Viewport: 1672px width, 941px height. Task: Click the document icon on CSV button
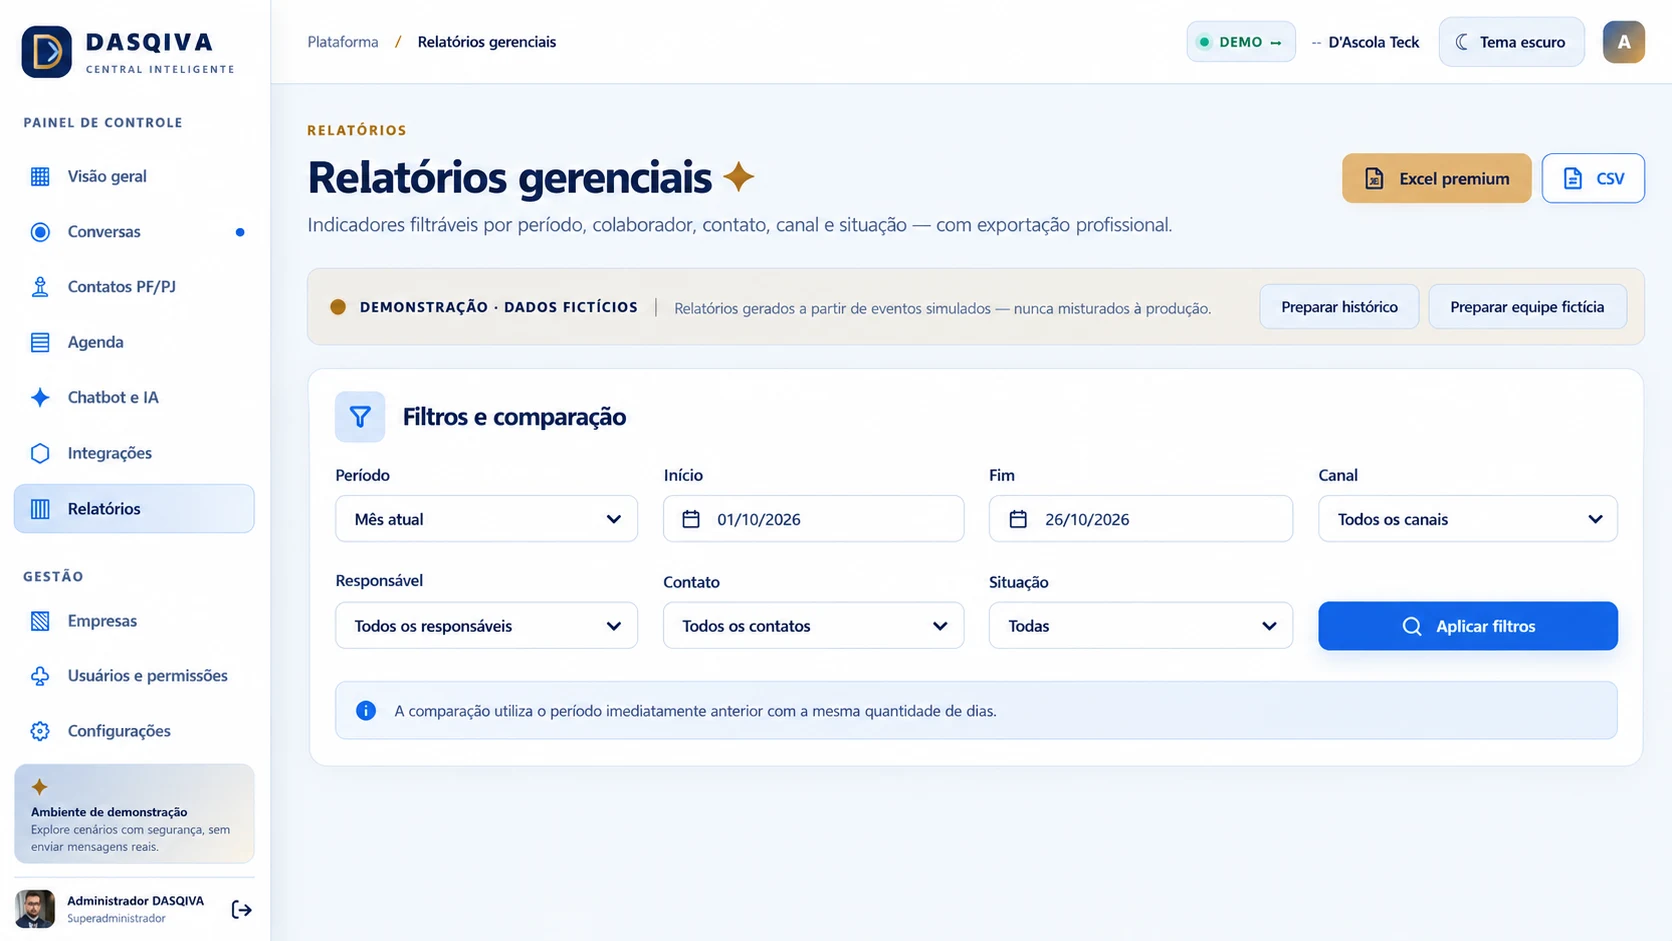click(1573, 179)
